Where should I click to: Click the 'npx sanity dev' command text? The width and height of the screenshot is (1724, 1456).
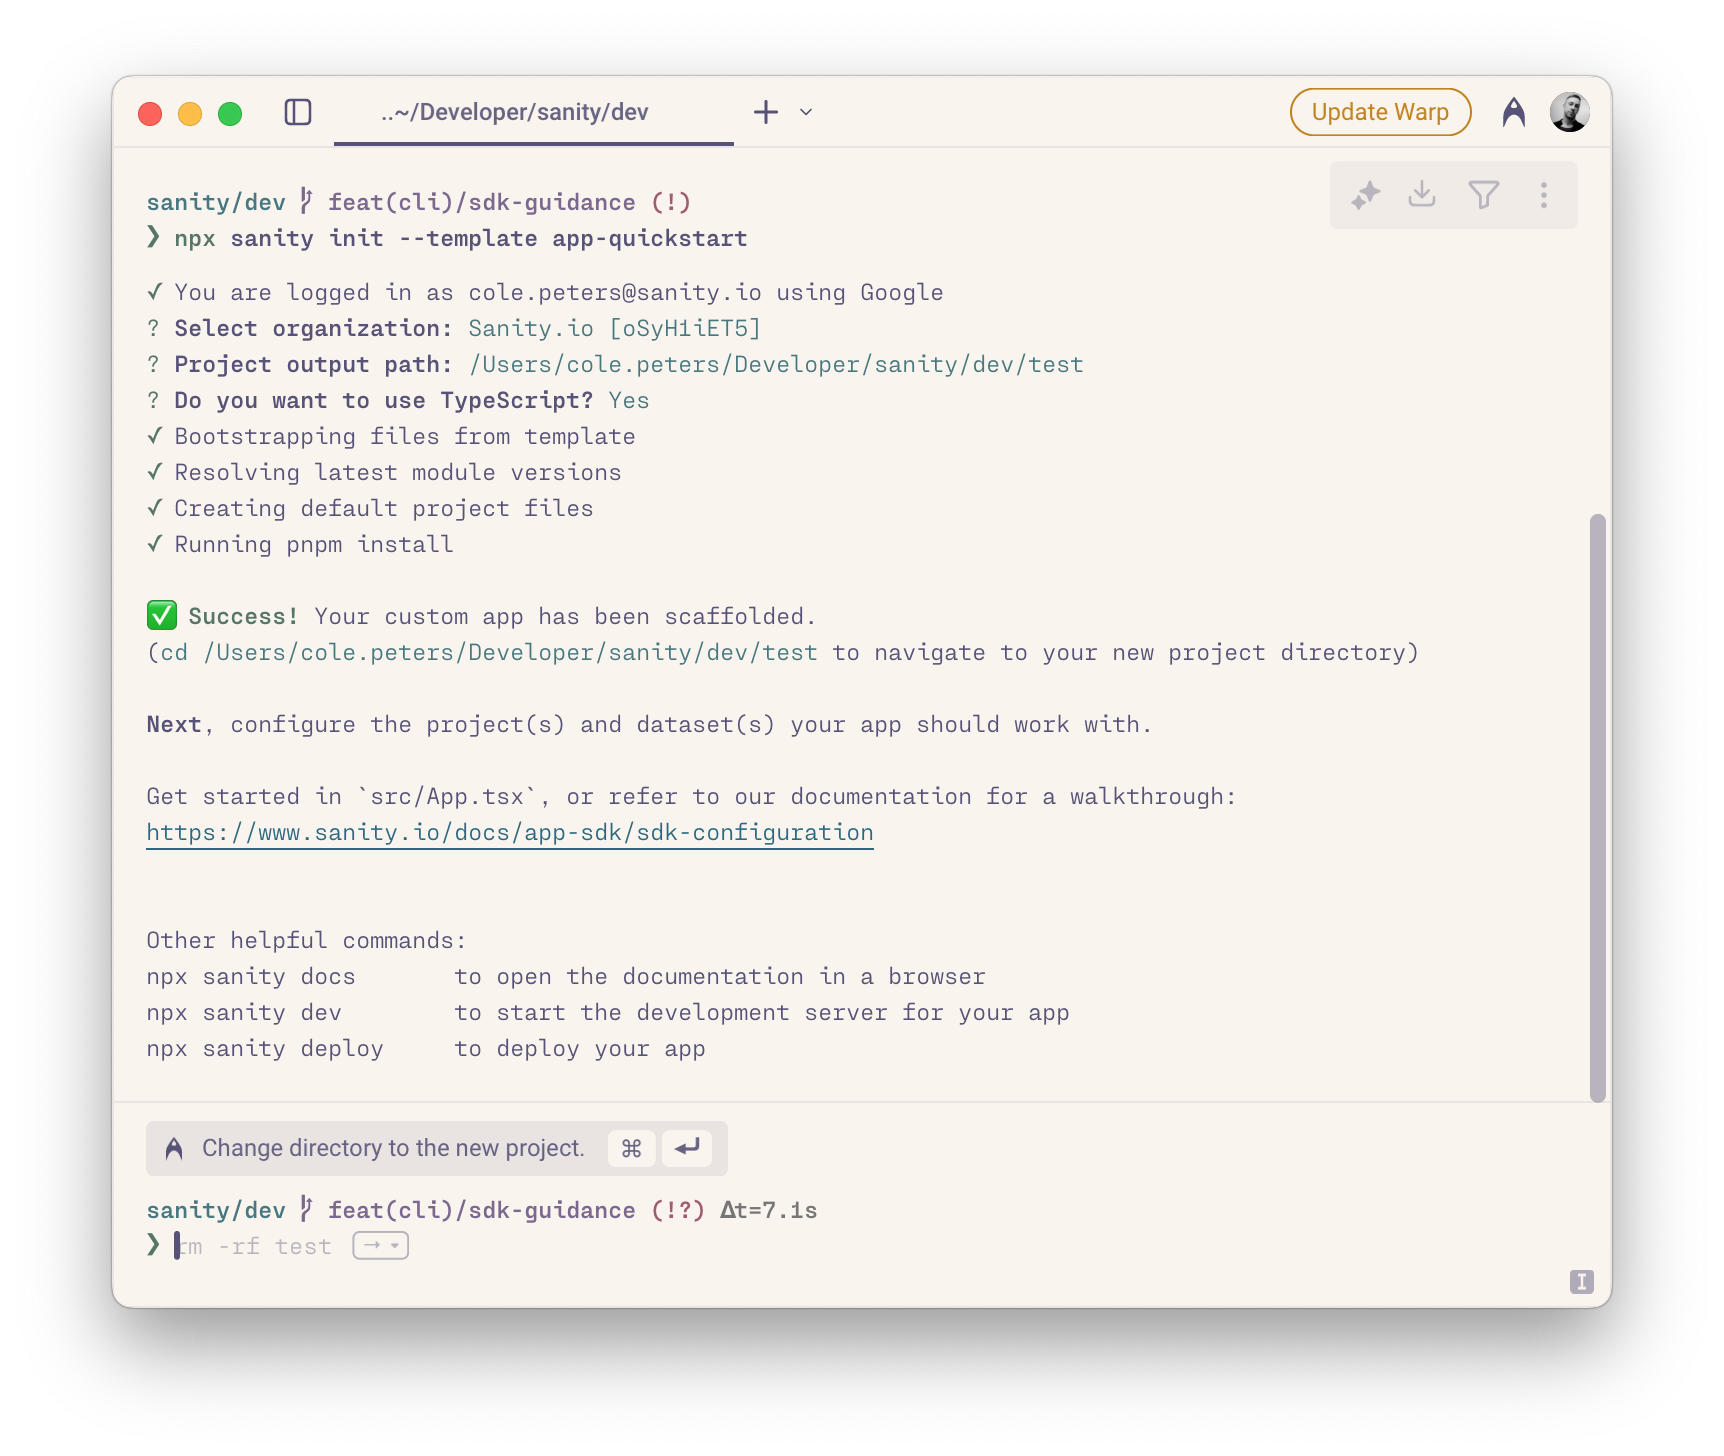[x=244, y=1013]
